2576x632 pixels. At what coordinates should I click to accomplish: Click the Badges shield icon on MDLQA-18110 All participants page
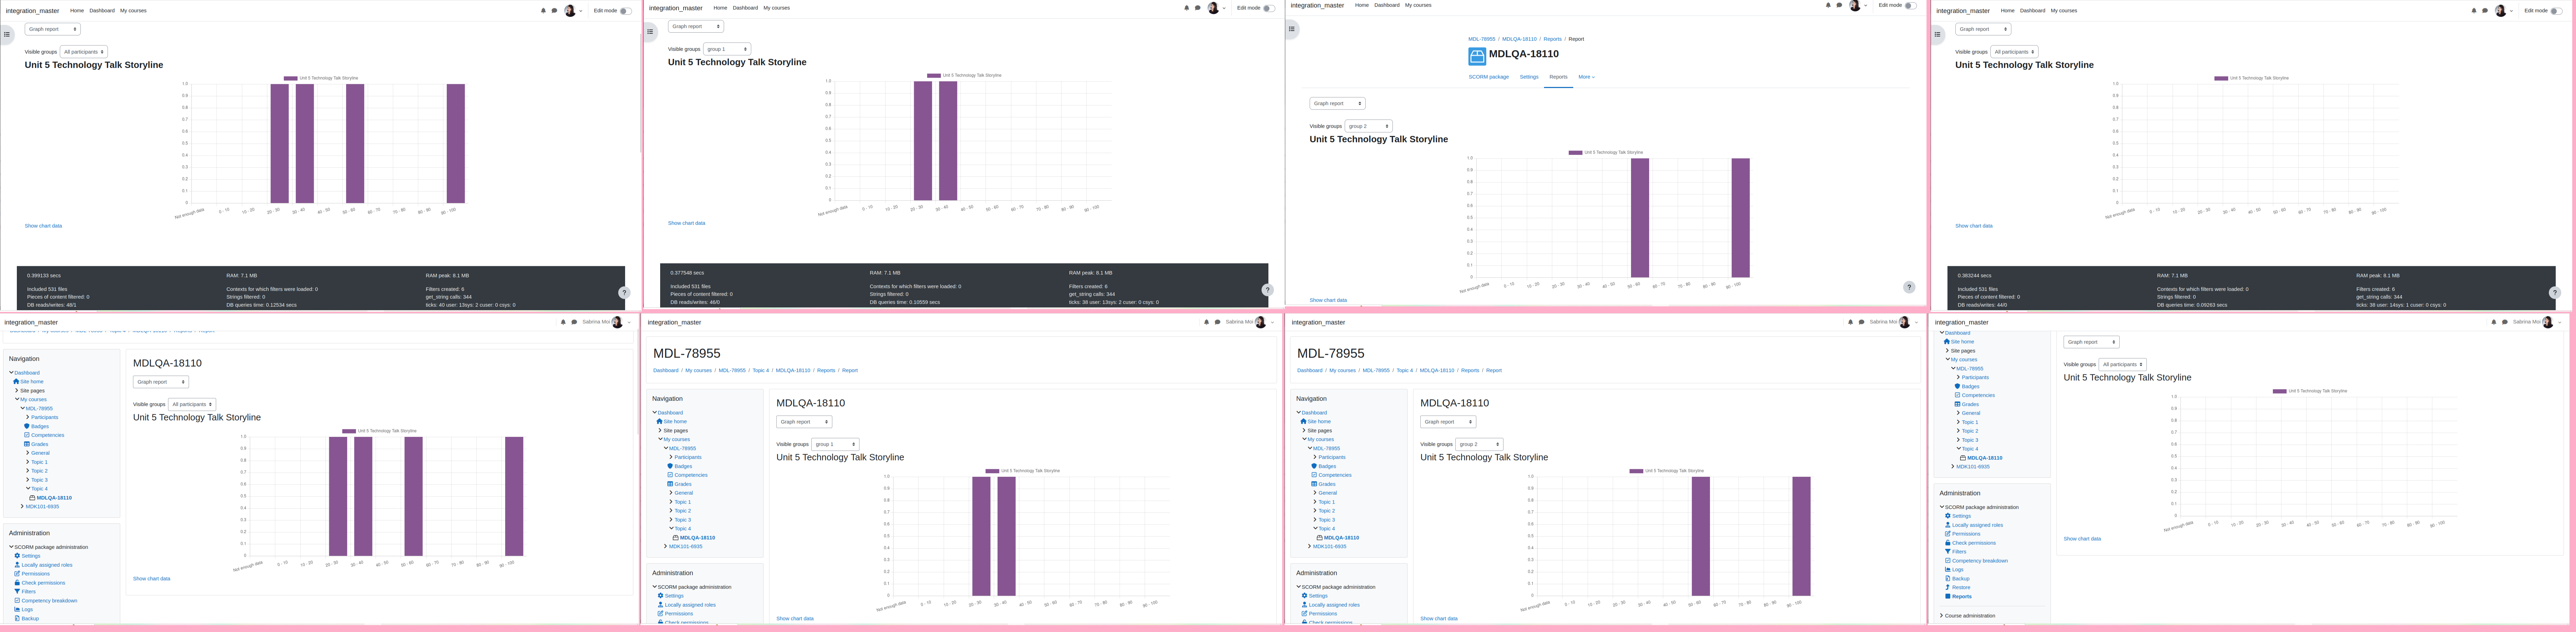27,426
